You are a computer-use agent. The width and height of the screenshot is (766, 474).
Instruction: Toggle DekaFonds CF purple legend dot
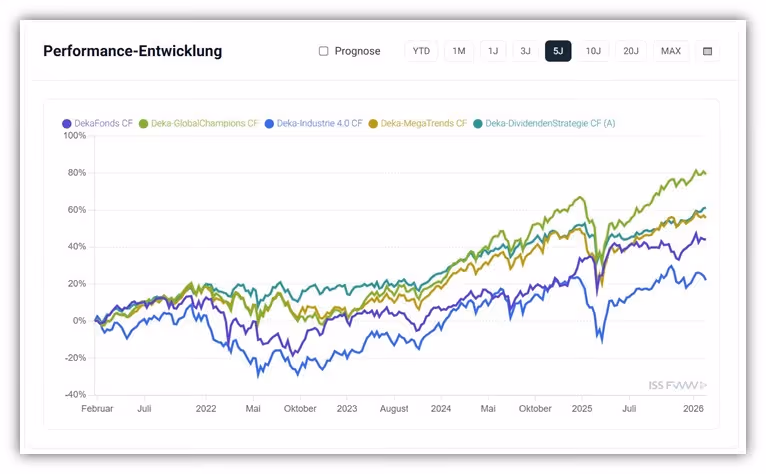click(66, 124)
